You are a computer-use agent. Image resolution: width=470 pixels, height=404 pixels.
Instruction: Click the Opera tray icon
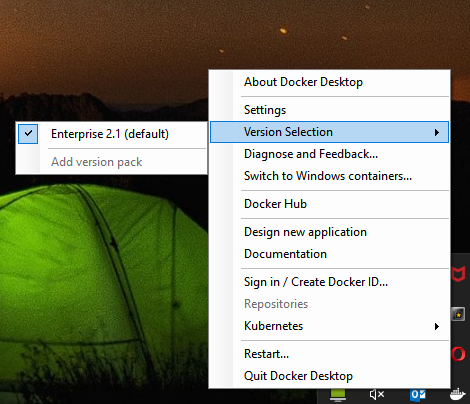[458, 354]
